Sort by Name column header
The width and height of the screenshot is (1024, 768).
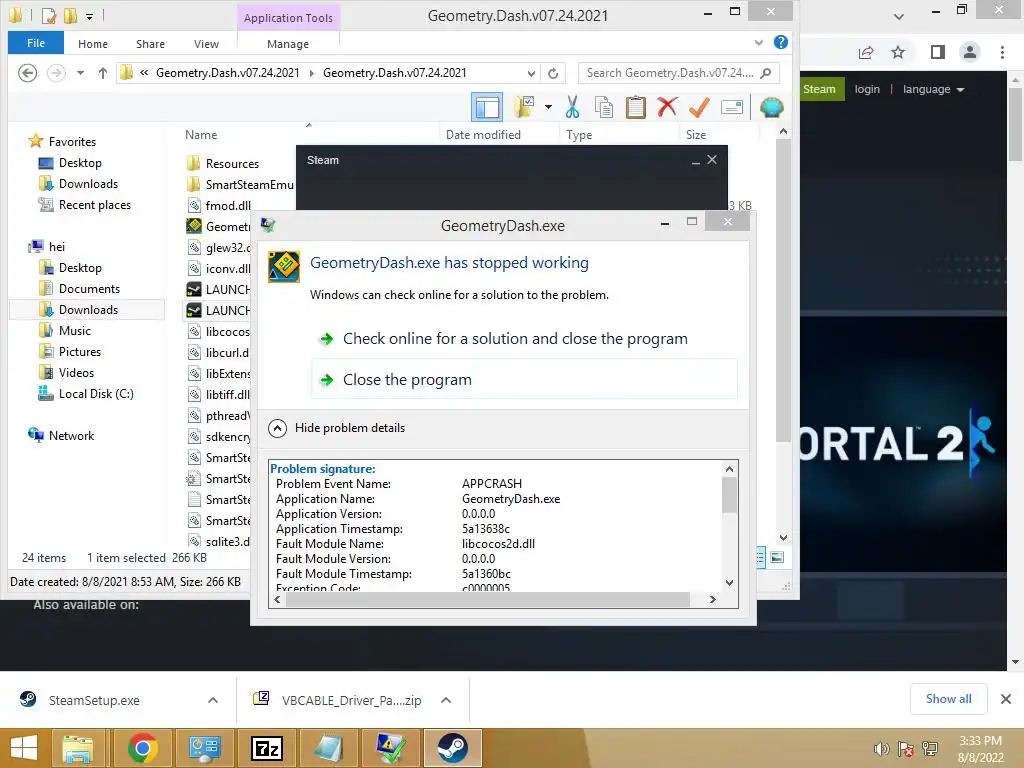pos(201,135)
